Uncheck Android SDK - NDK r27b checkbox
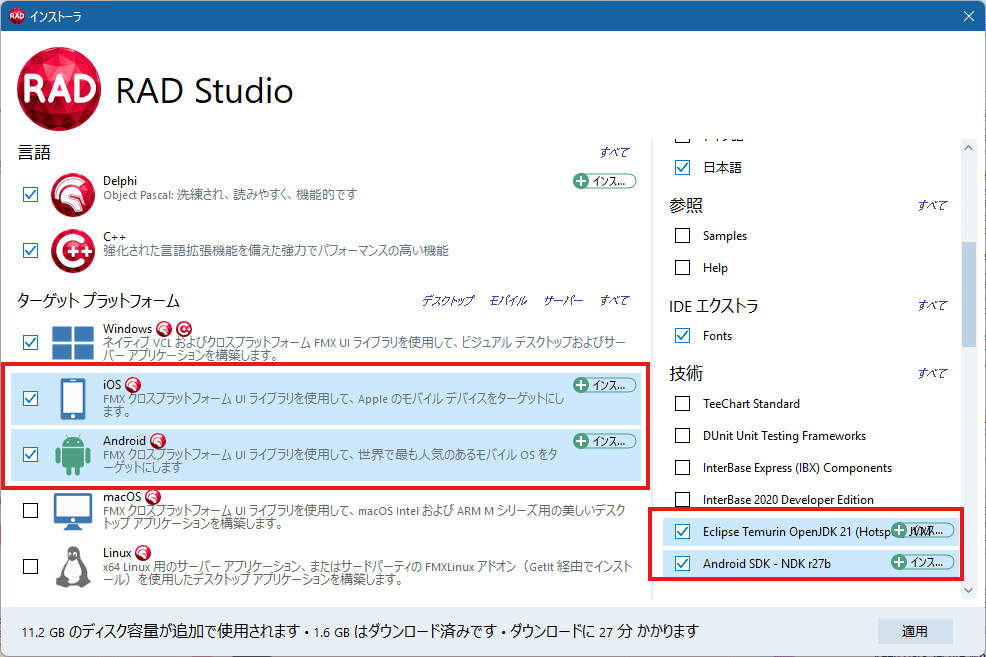This screenshot has width=986, height=657. coord(682,564)
